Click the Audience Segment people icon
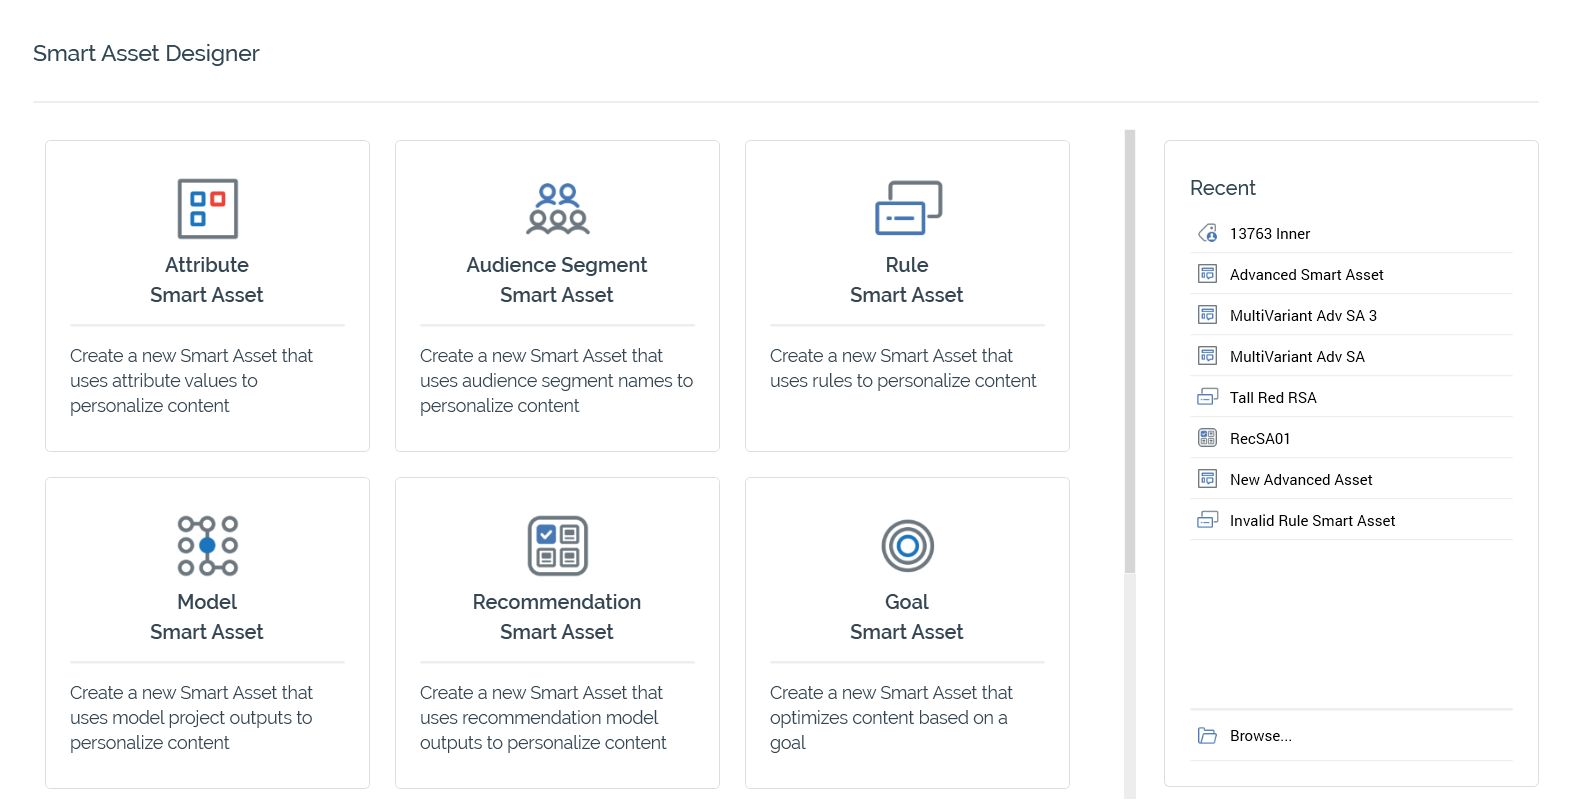The image size is (1571, 808). click(x=557, y=209)
